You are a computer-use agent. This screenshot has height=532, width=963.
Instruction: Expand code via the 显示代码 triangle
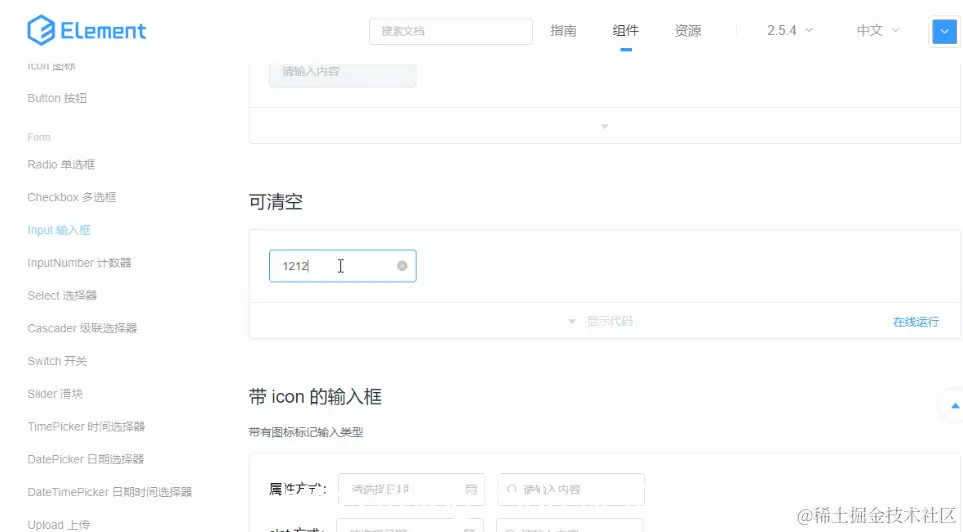click(572, 321)
